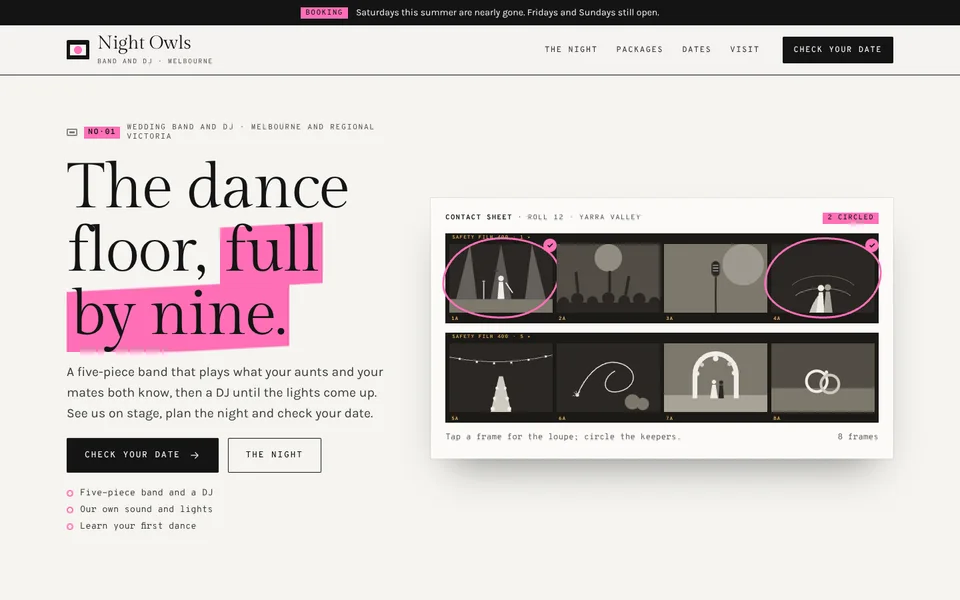Click the hero Check Your Date button
This screenshot has height=600, width=960.
point(143,455)
